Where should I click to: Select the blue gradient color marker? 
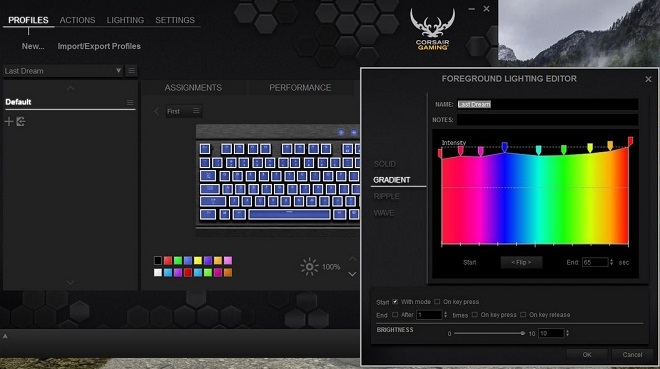[x=504, y=147]
